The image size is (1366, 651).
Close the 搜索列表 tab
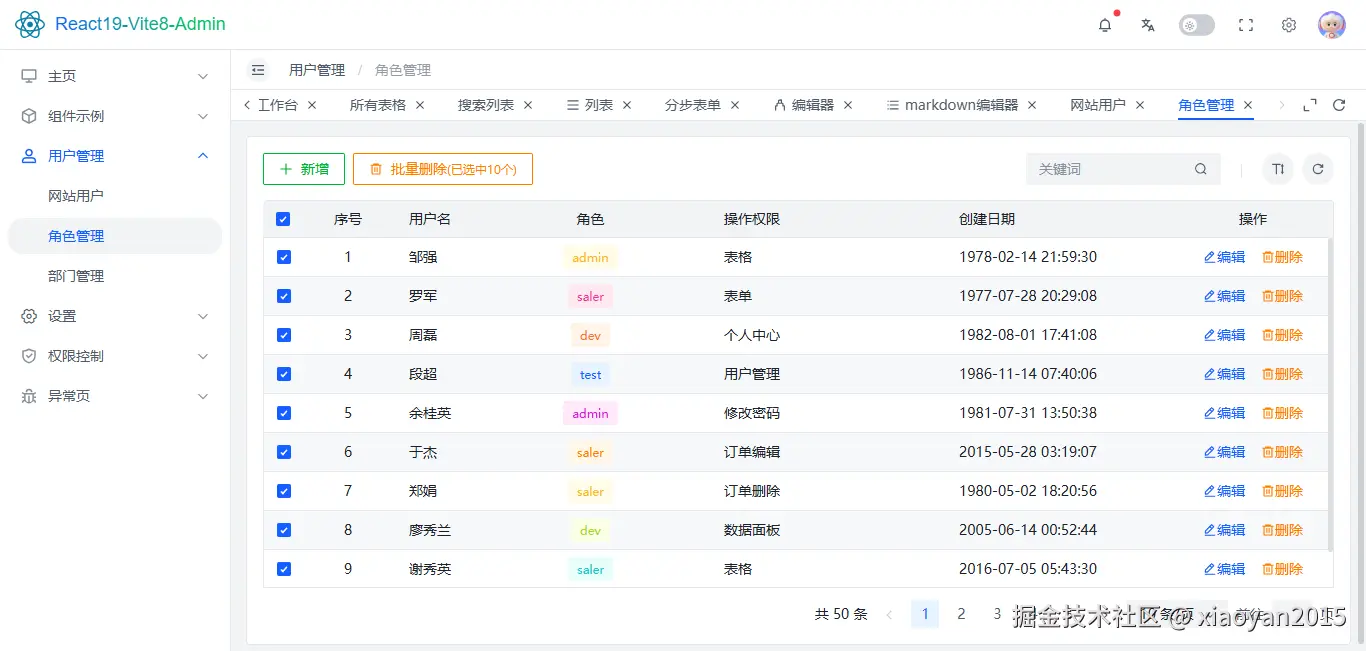pyautogui.click(x=528, y=105)
